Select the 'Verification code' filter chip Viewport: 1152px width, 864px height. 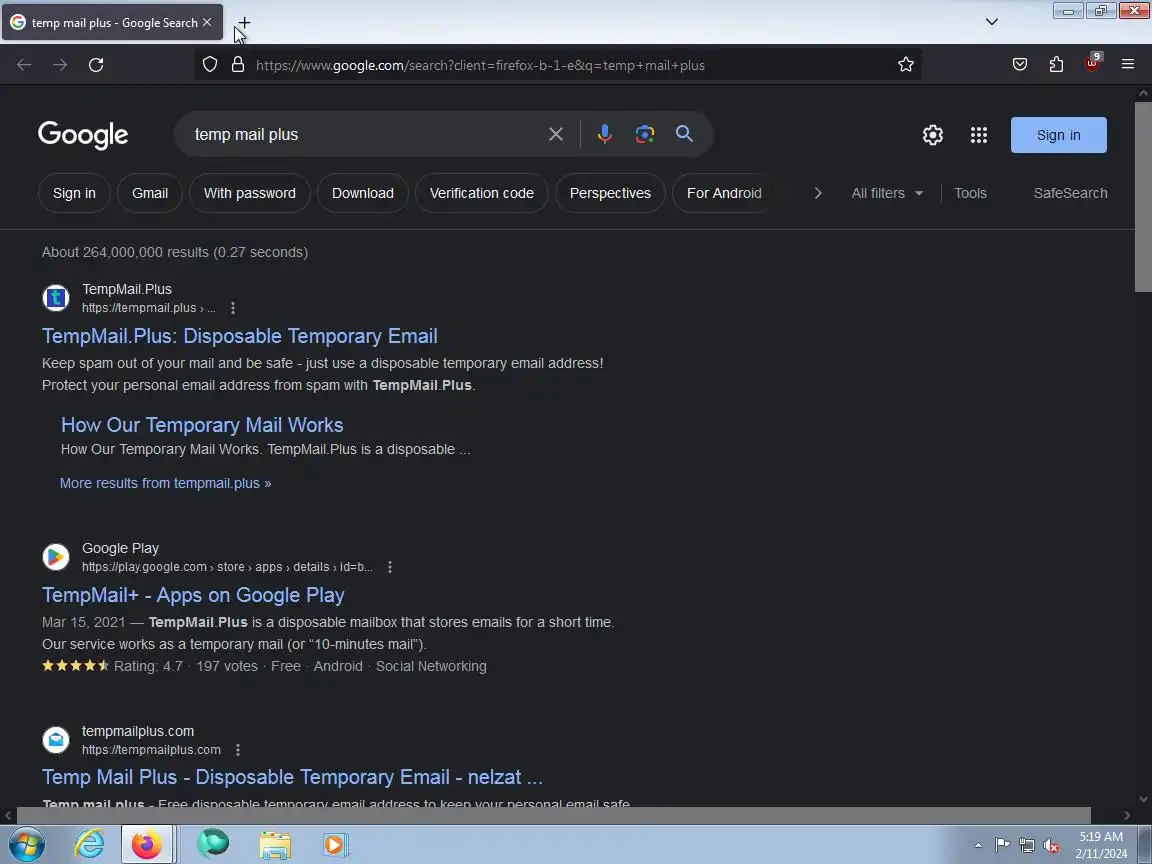point(481,193)
